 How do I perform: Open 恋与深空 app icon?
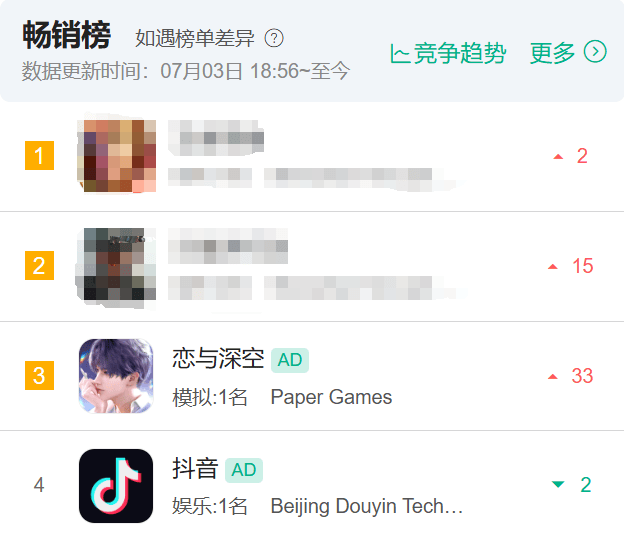coord(116,376)
